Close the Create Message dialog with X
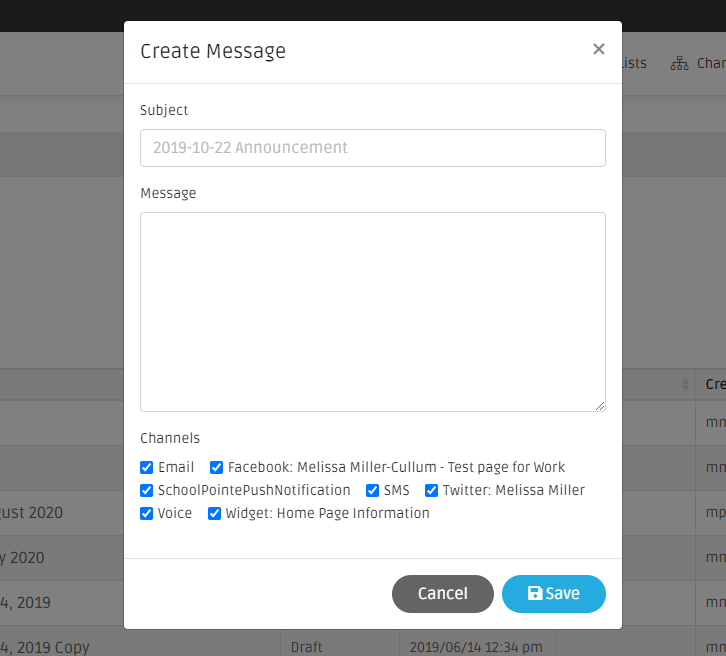The width and height of the screenshot is (726, 656). [598, 49]
